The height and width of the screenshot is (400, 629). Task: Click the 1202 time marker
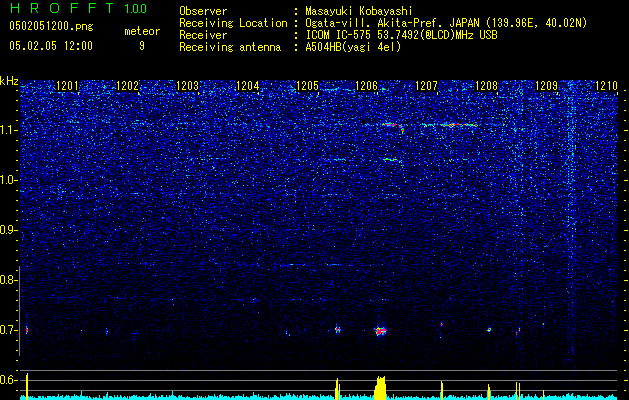click(x=127, y=86)
